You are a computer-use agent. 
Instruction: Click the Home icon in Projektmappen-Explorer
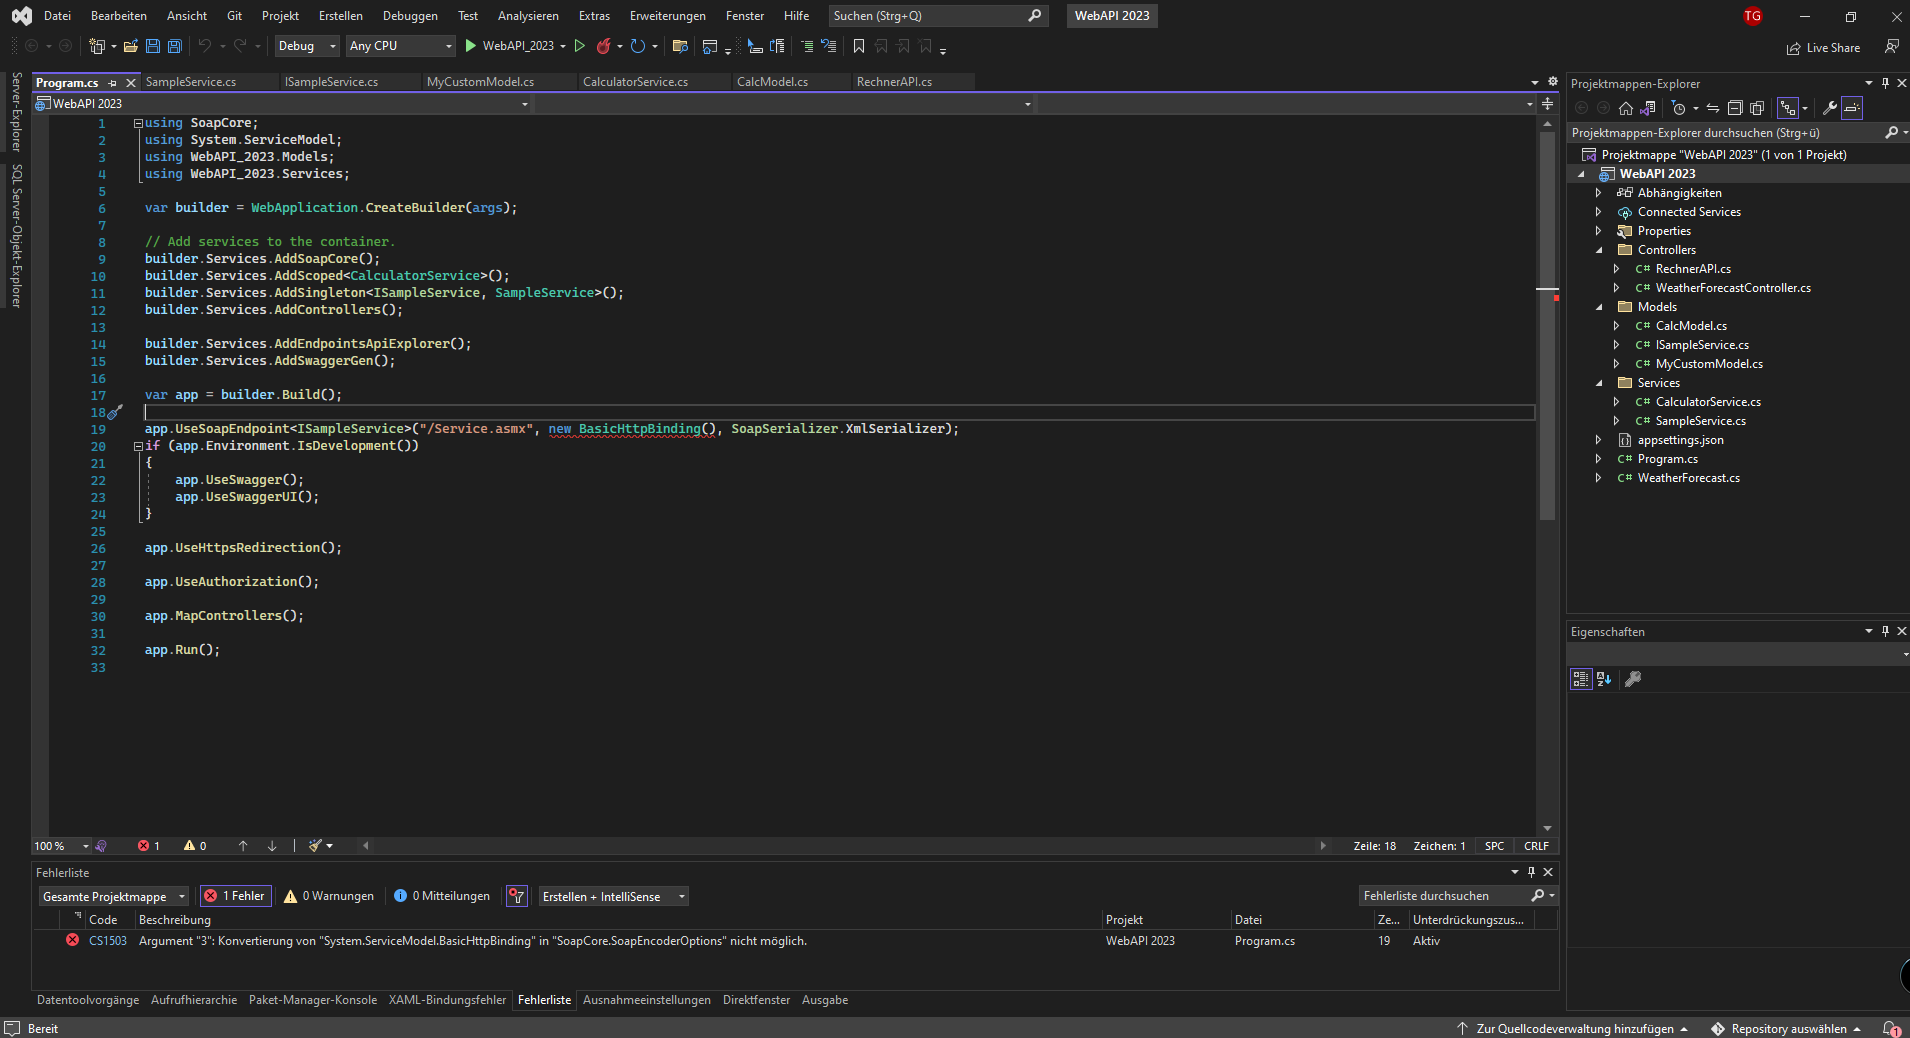[x=1626, y=108]
